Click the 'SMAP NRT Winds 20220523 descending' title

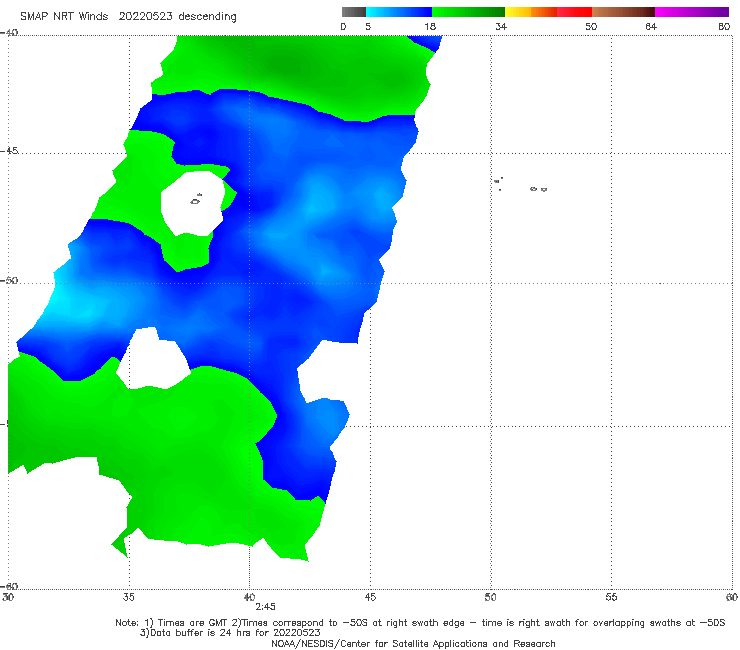[x=128, y=16]
